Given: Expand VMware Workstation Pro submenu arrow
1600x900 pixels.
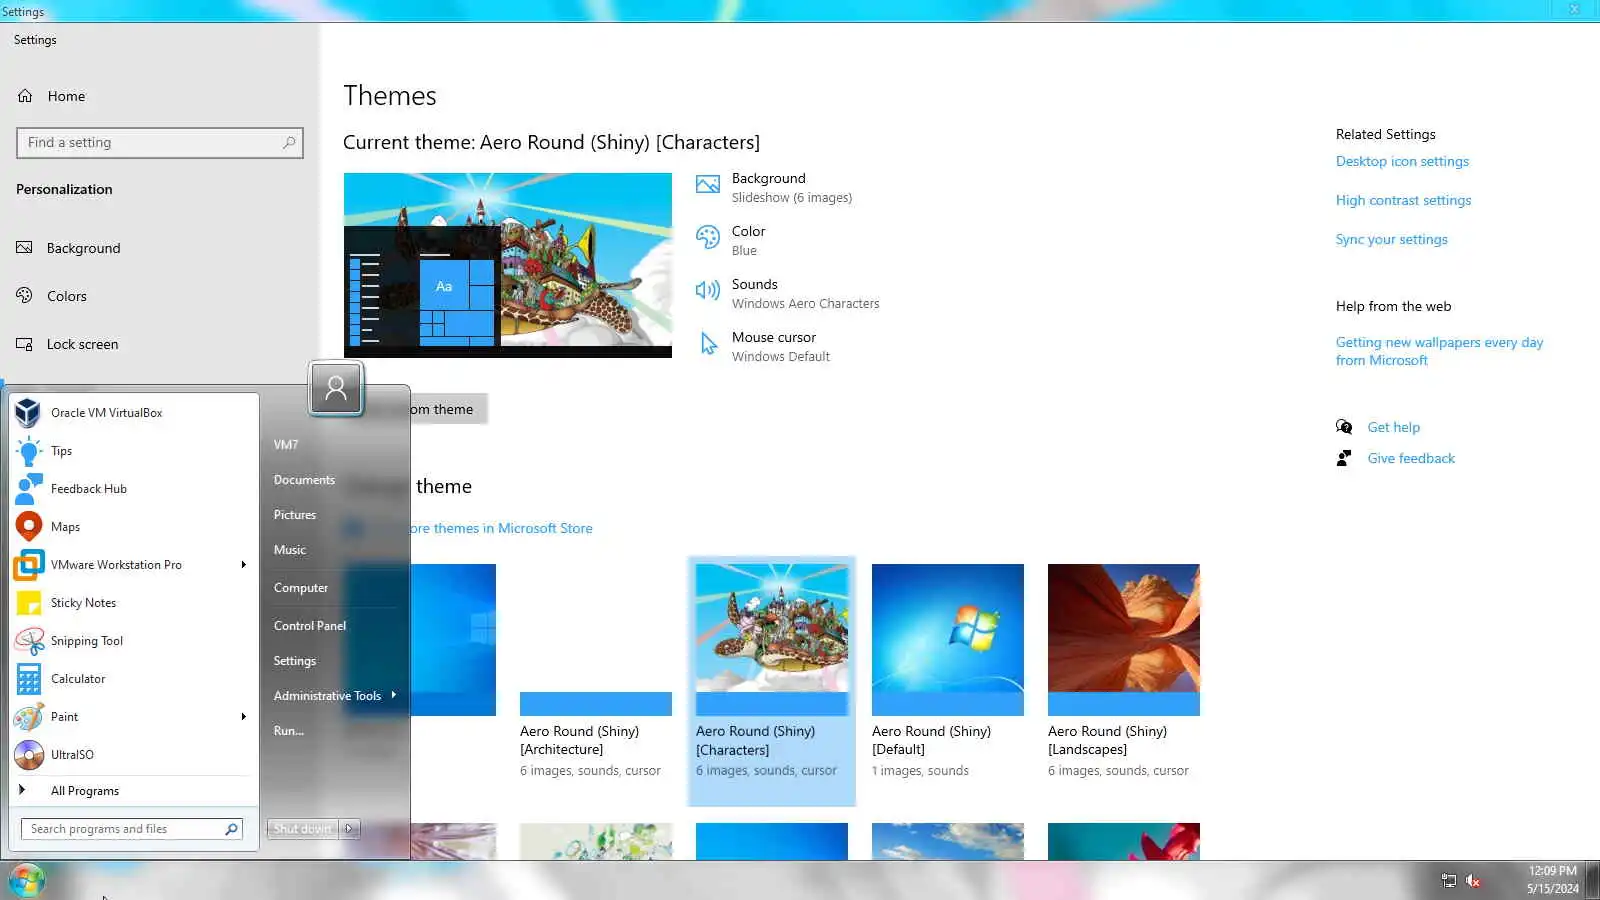Looking at the screenshot, I should (x=243, y=565).
